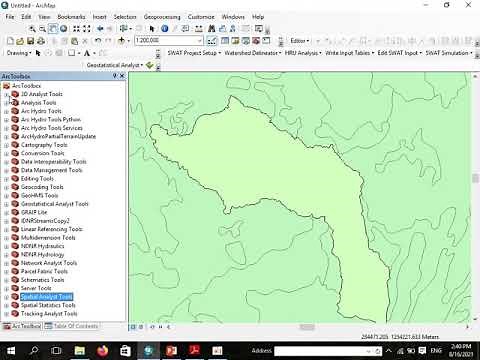Open SWAT Project Setup menu
Screen dimensions: 480x360
[x=194, y=53]
